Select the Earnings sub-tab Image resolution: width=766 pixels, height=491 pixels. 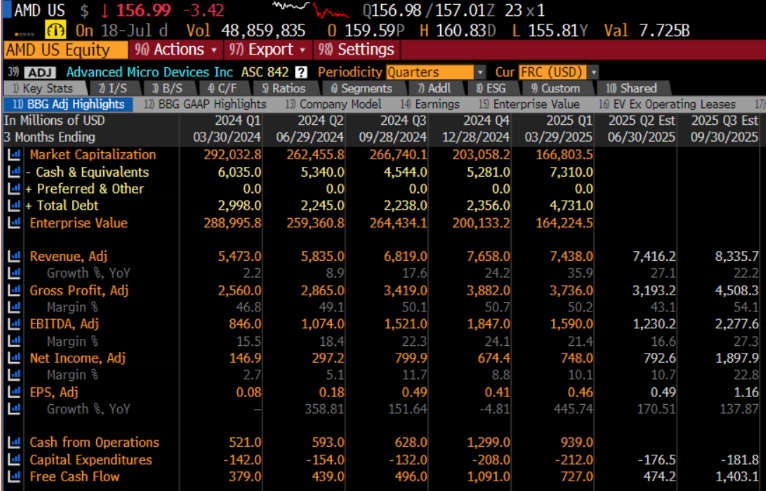[x=430, y=105]
